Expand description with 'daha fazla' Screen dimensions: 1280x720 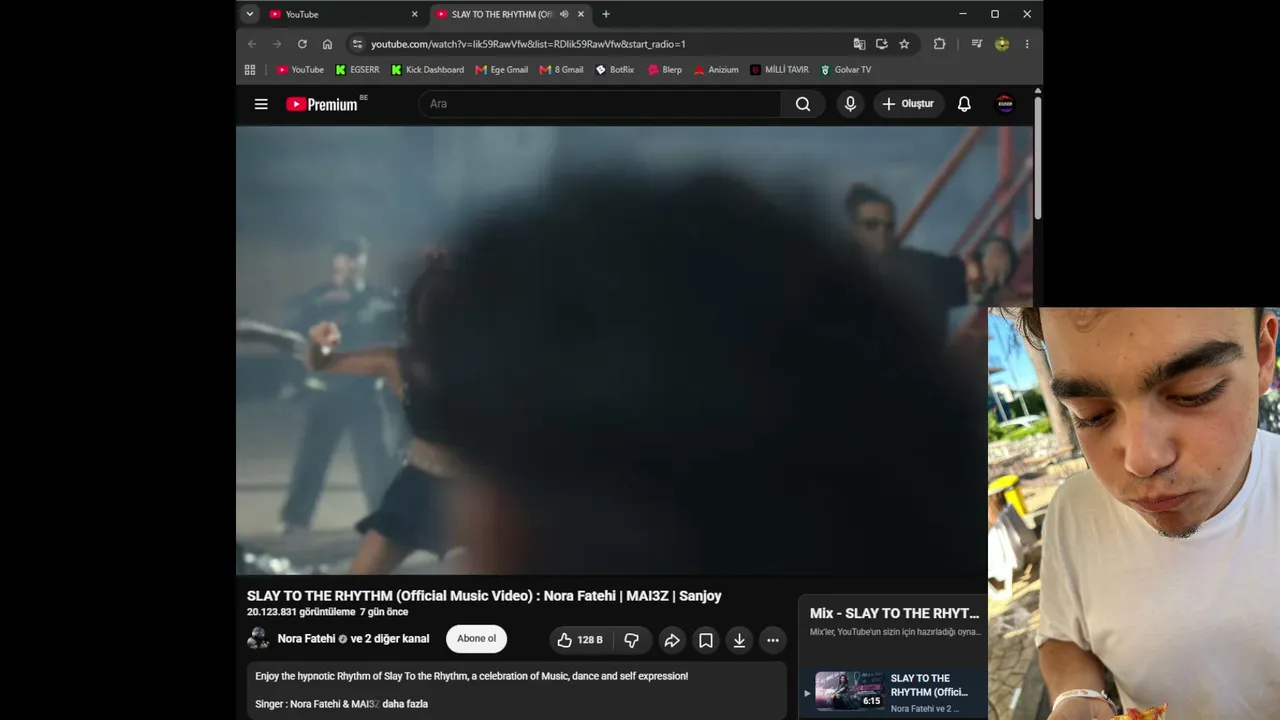405,704
